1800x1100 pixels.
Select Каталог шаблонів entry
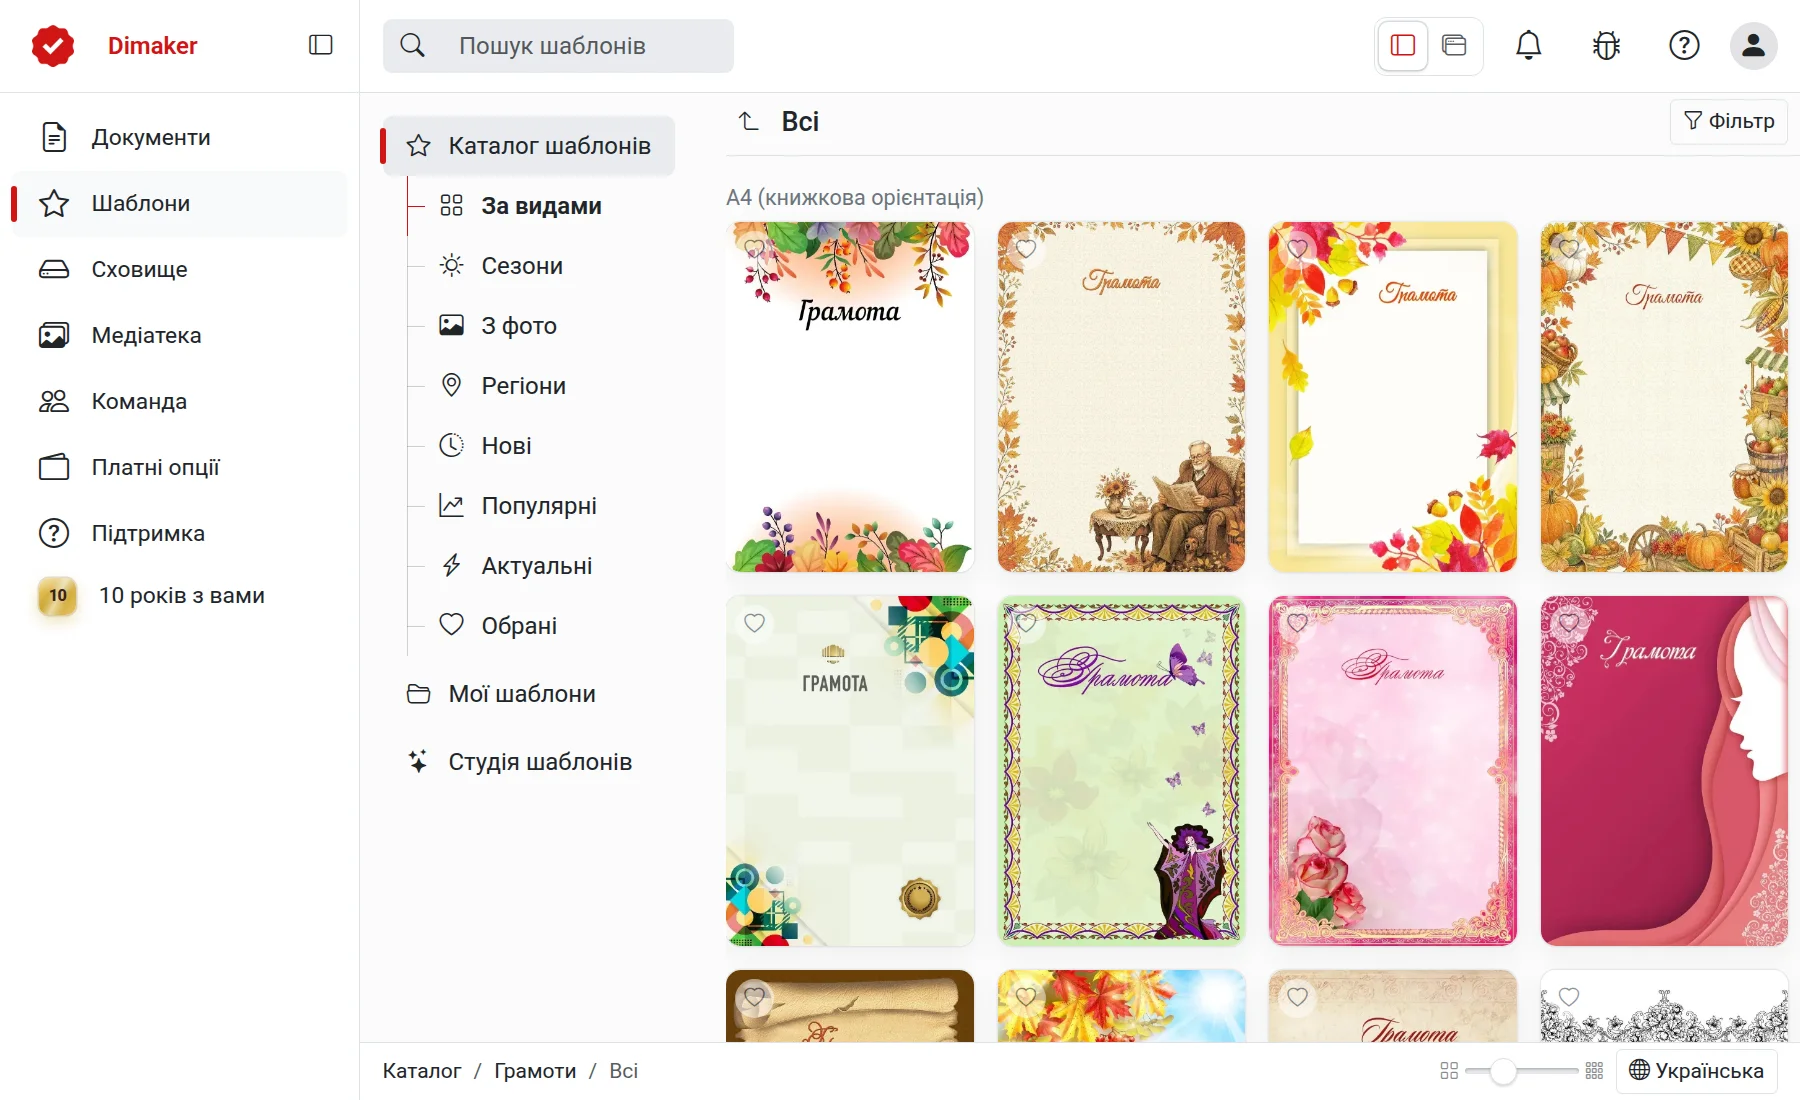[529, 146]
